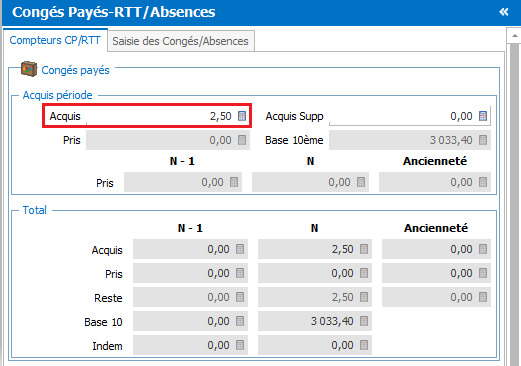Select the Compteurs CP/RTT tab
Screen dimensions: 521x366
(55, 40)
